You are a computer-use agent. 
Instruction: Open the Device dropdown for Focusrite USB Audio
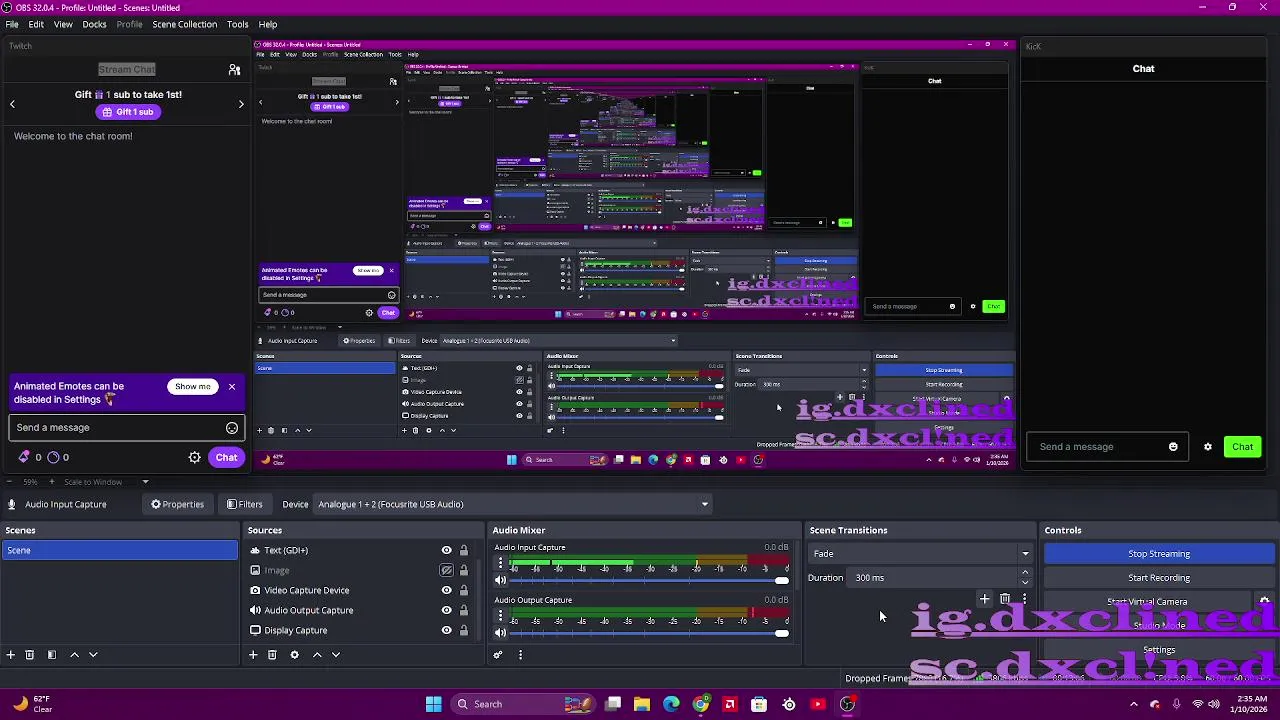pos(512,505)
